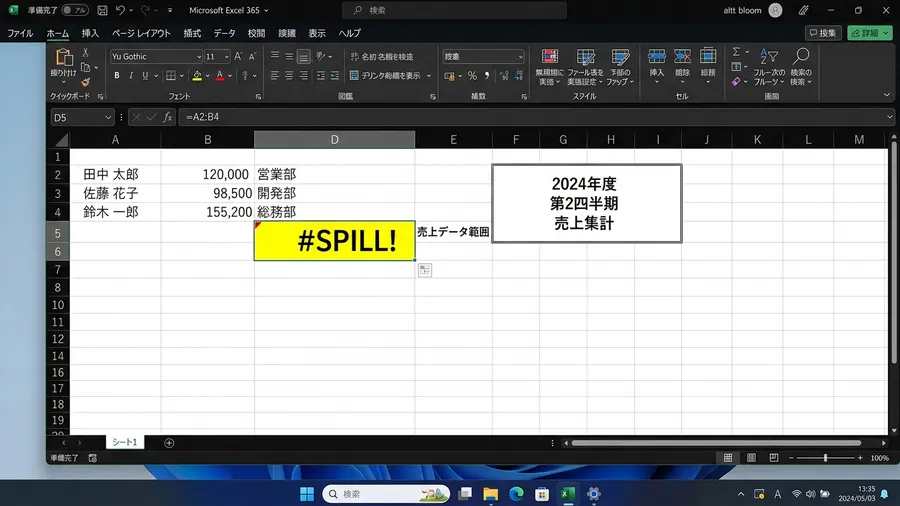Select the ホーム ribbon tab
The image size is (900, 506).
coord(57,33)
